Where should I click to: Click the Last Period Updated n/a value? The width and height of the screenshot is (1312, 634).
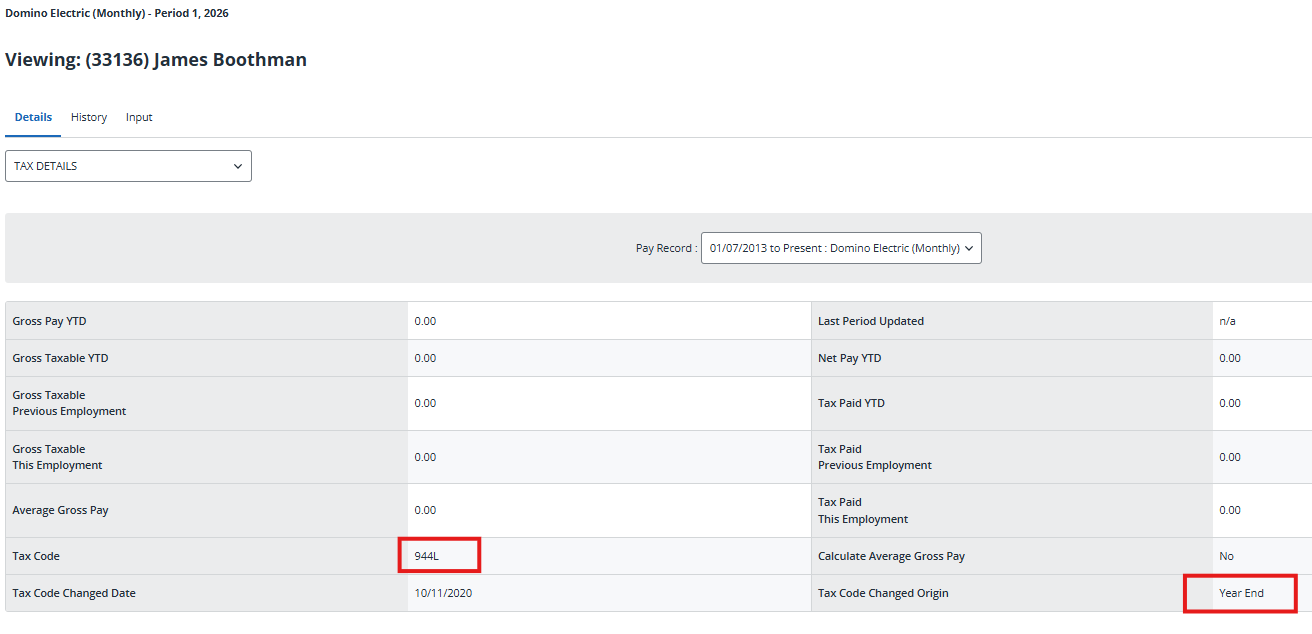[1228, 321]
